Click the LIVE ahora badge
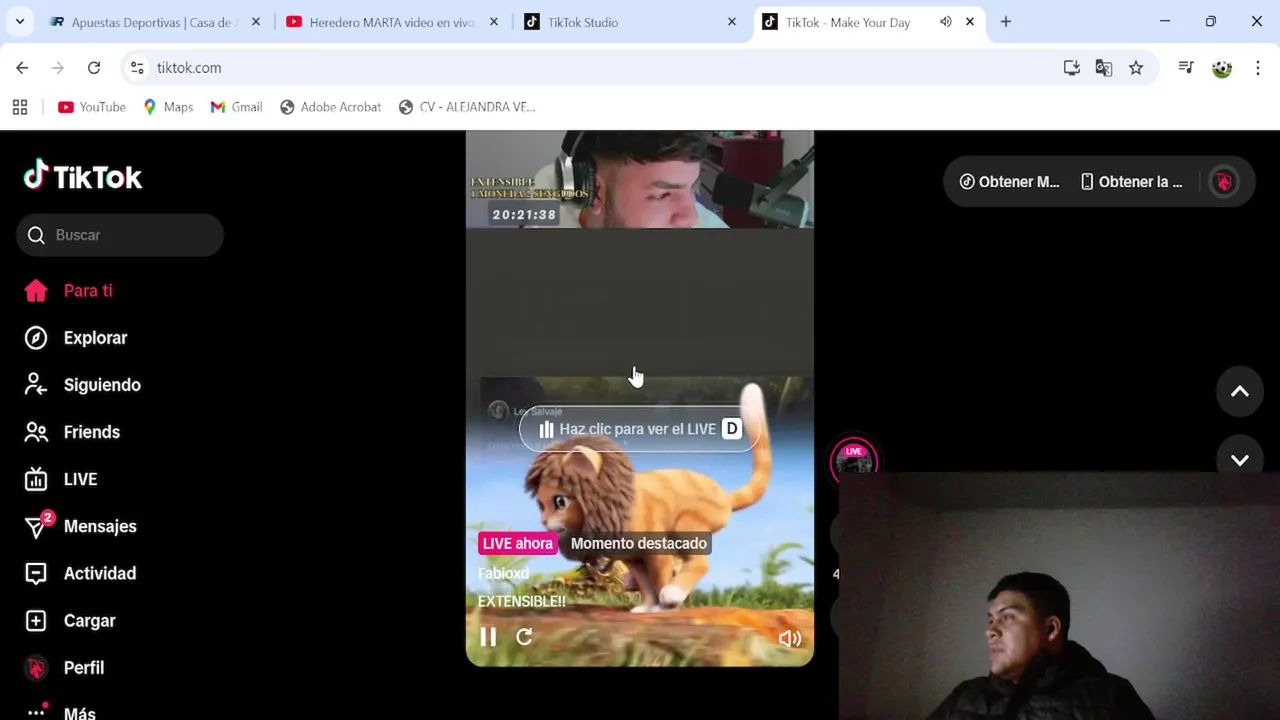 point(517,543)
